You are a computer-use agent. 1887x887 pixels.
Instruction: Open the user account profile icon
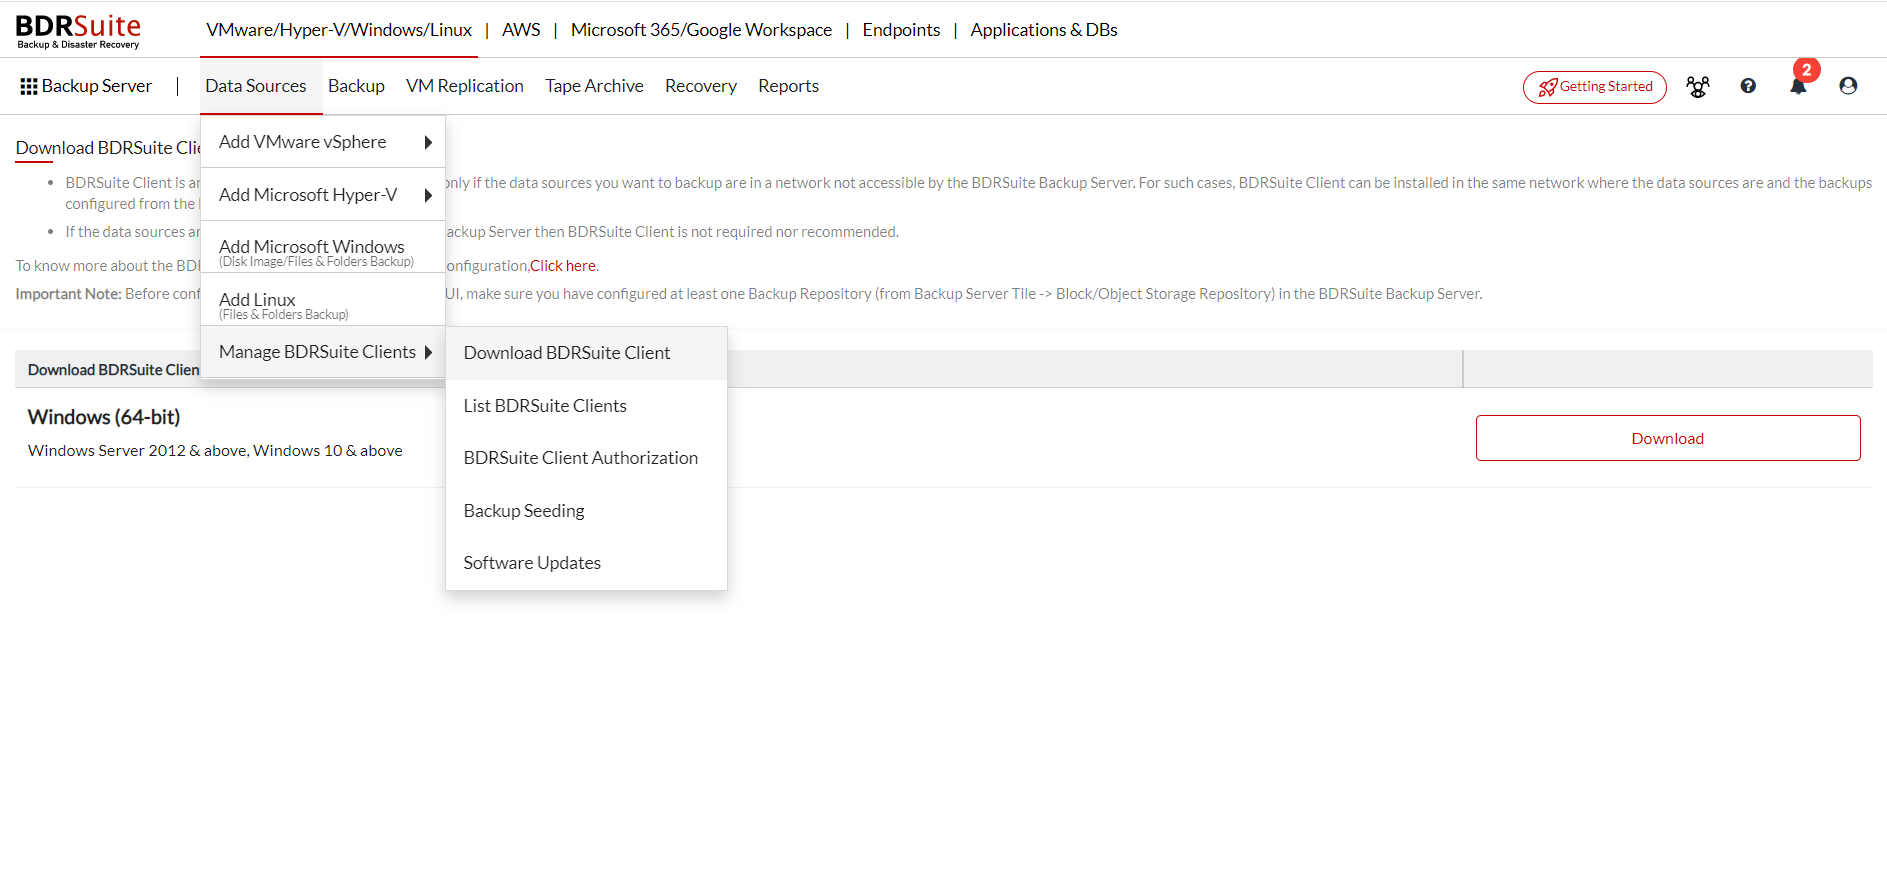(x=1848, y=86)
